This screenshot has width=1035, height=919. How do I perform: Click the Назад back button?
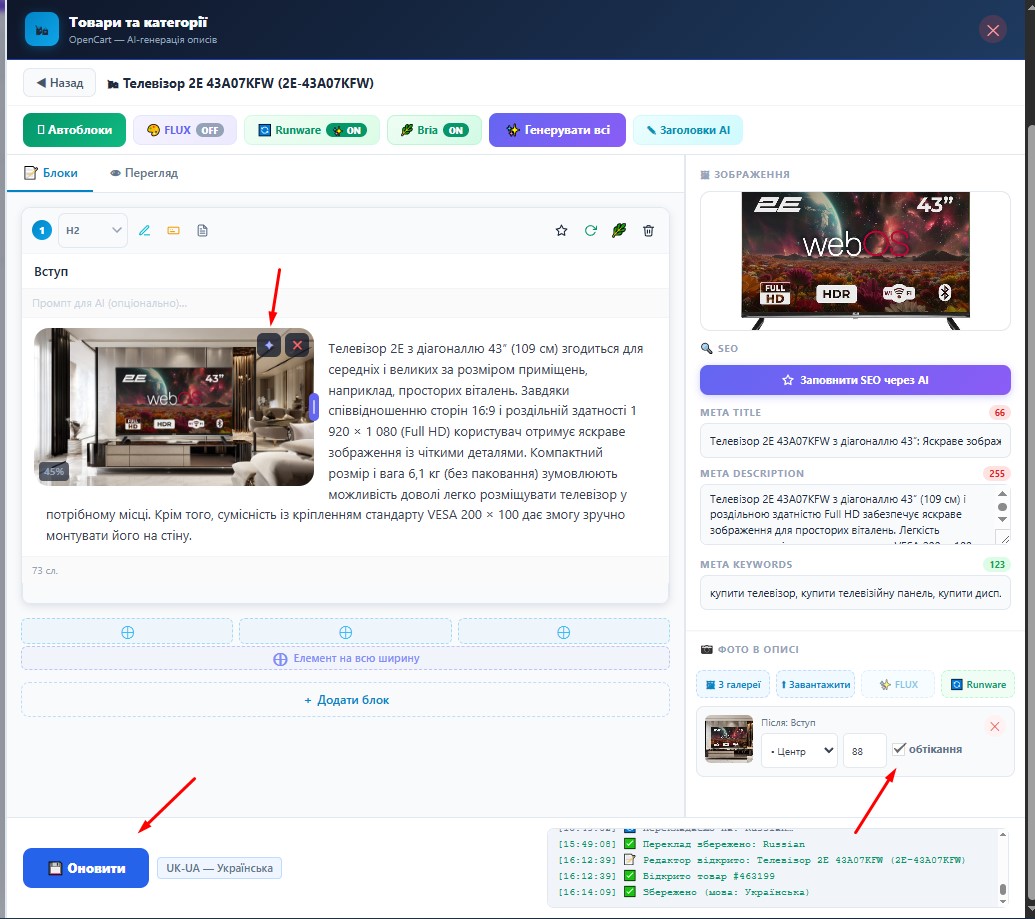(x=59, y=83)
